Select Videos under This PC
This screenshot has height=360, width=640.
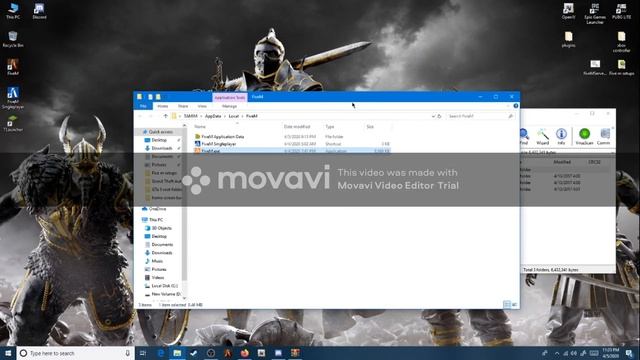click(x=158, y=278)
